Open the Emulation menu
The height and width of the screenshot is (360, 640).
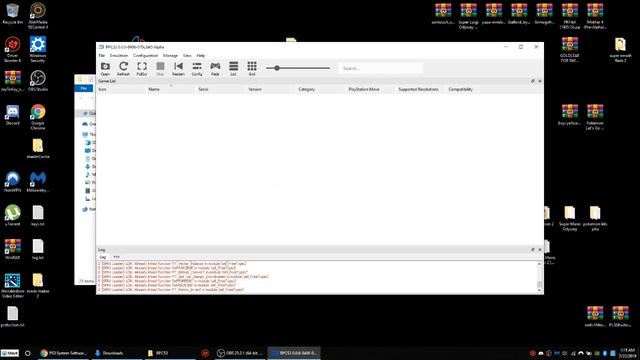pyautogui.click(x=119, y=56)
